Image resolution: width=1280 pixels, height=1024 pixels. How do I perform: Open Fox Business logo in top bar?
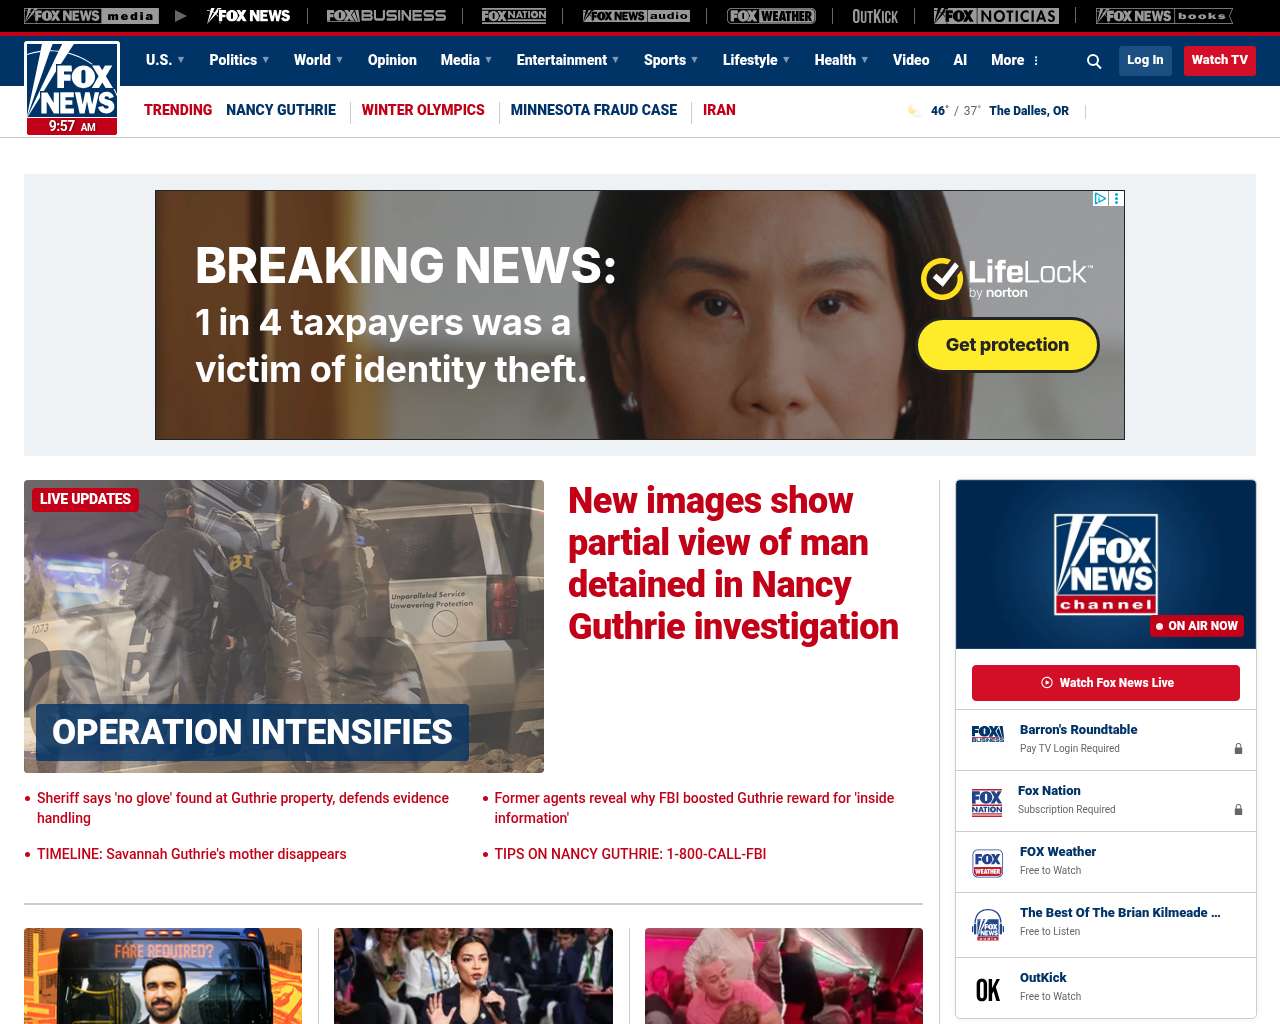(x=386, y=16)
